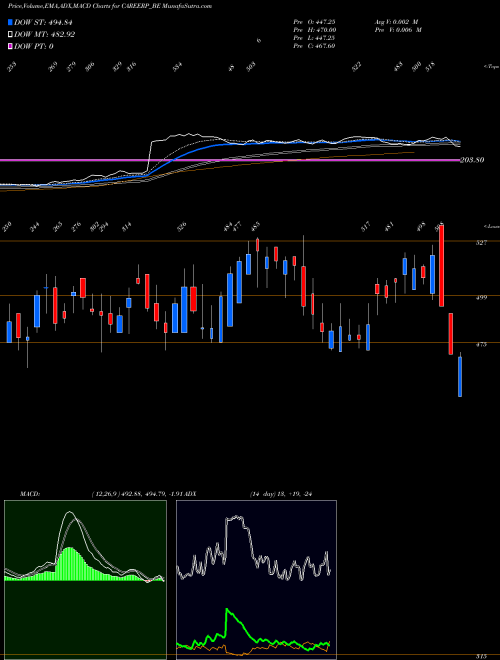500x660 pixels.
Task: Click the MACD histogram chart panel
Action: click(85, 580)
